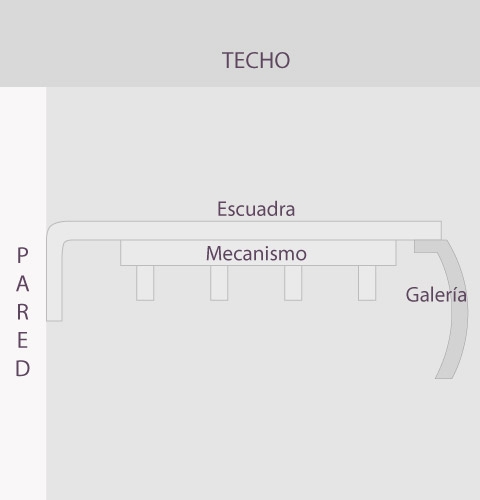
Task: Click the letter A of PARED
Action: tap(22, 284)
